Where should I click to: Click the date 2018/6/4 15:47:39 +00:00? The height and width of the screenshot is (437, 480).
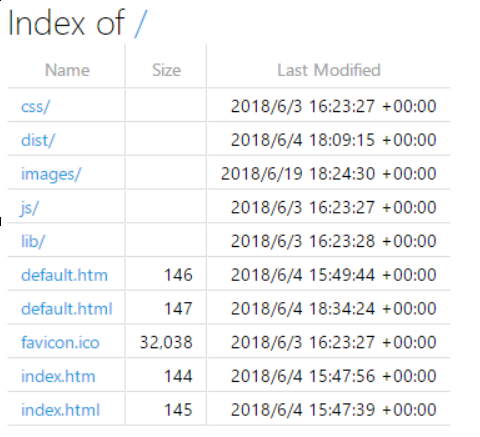334,410
